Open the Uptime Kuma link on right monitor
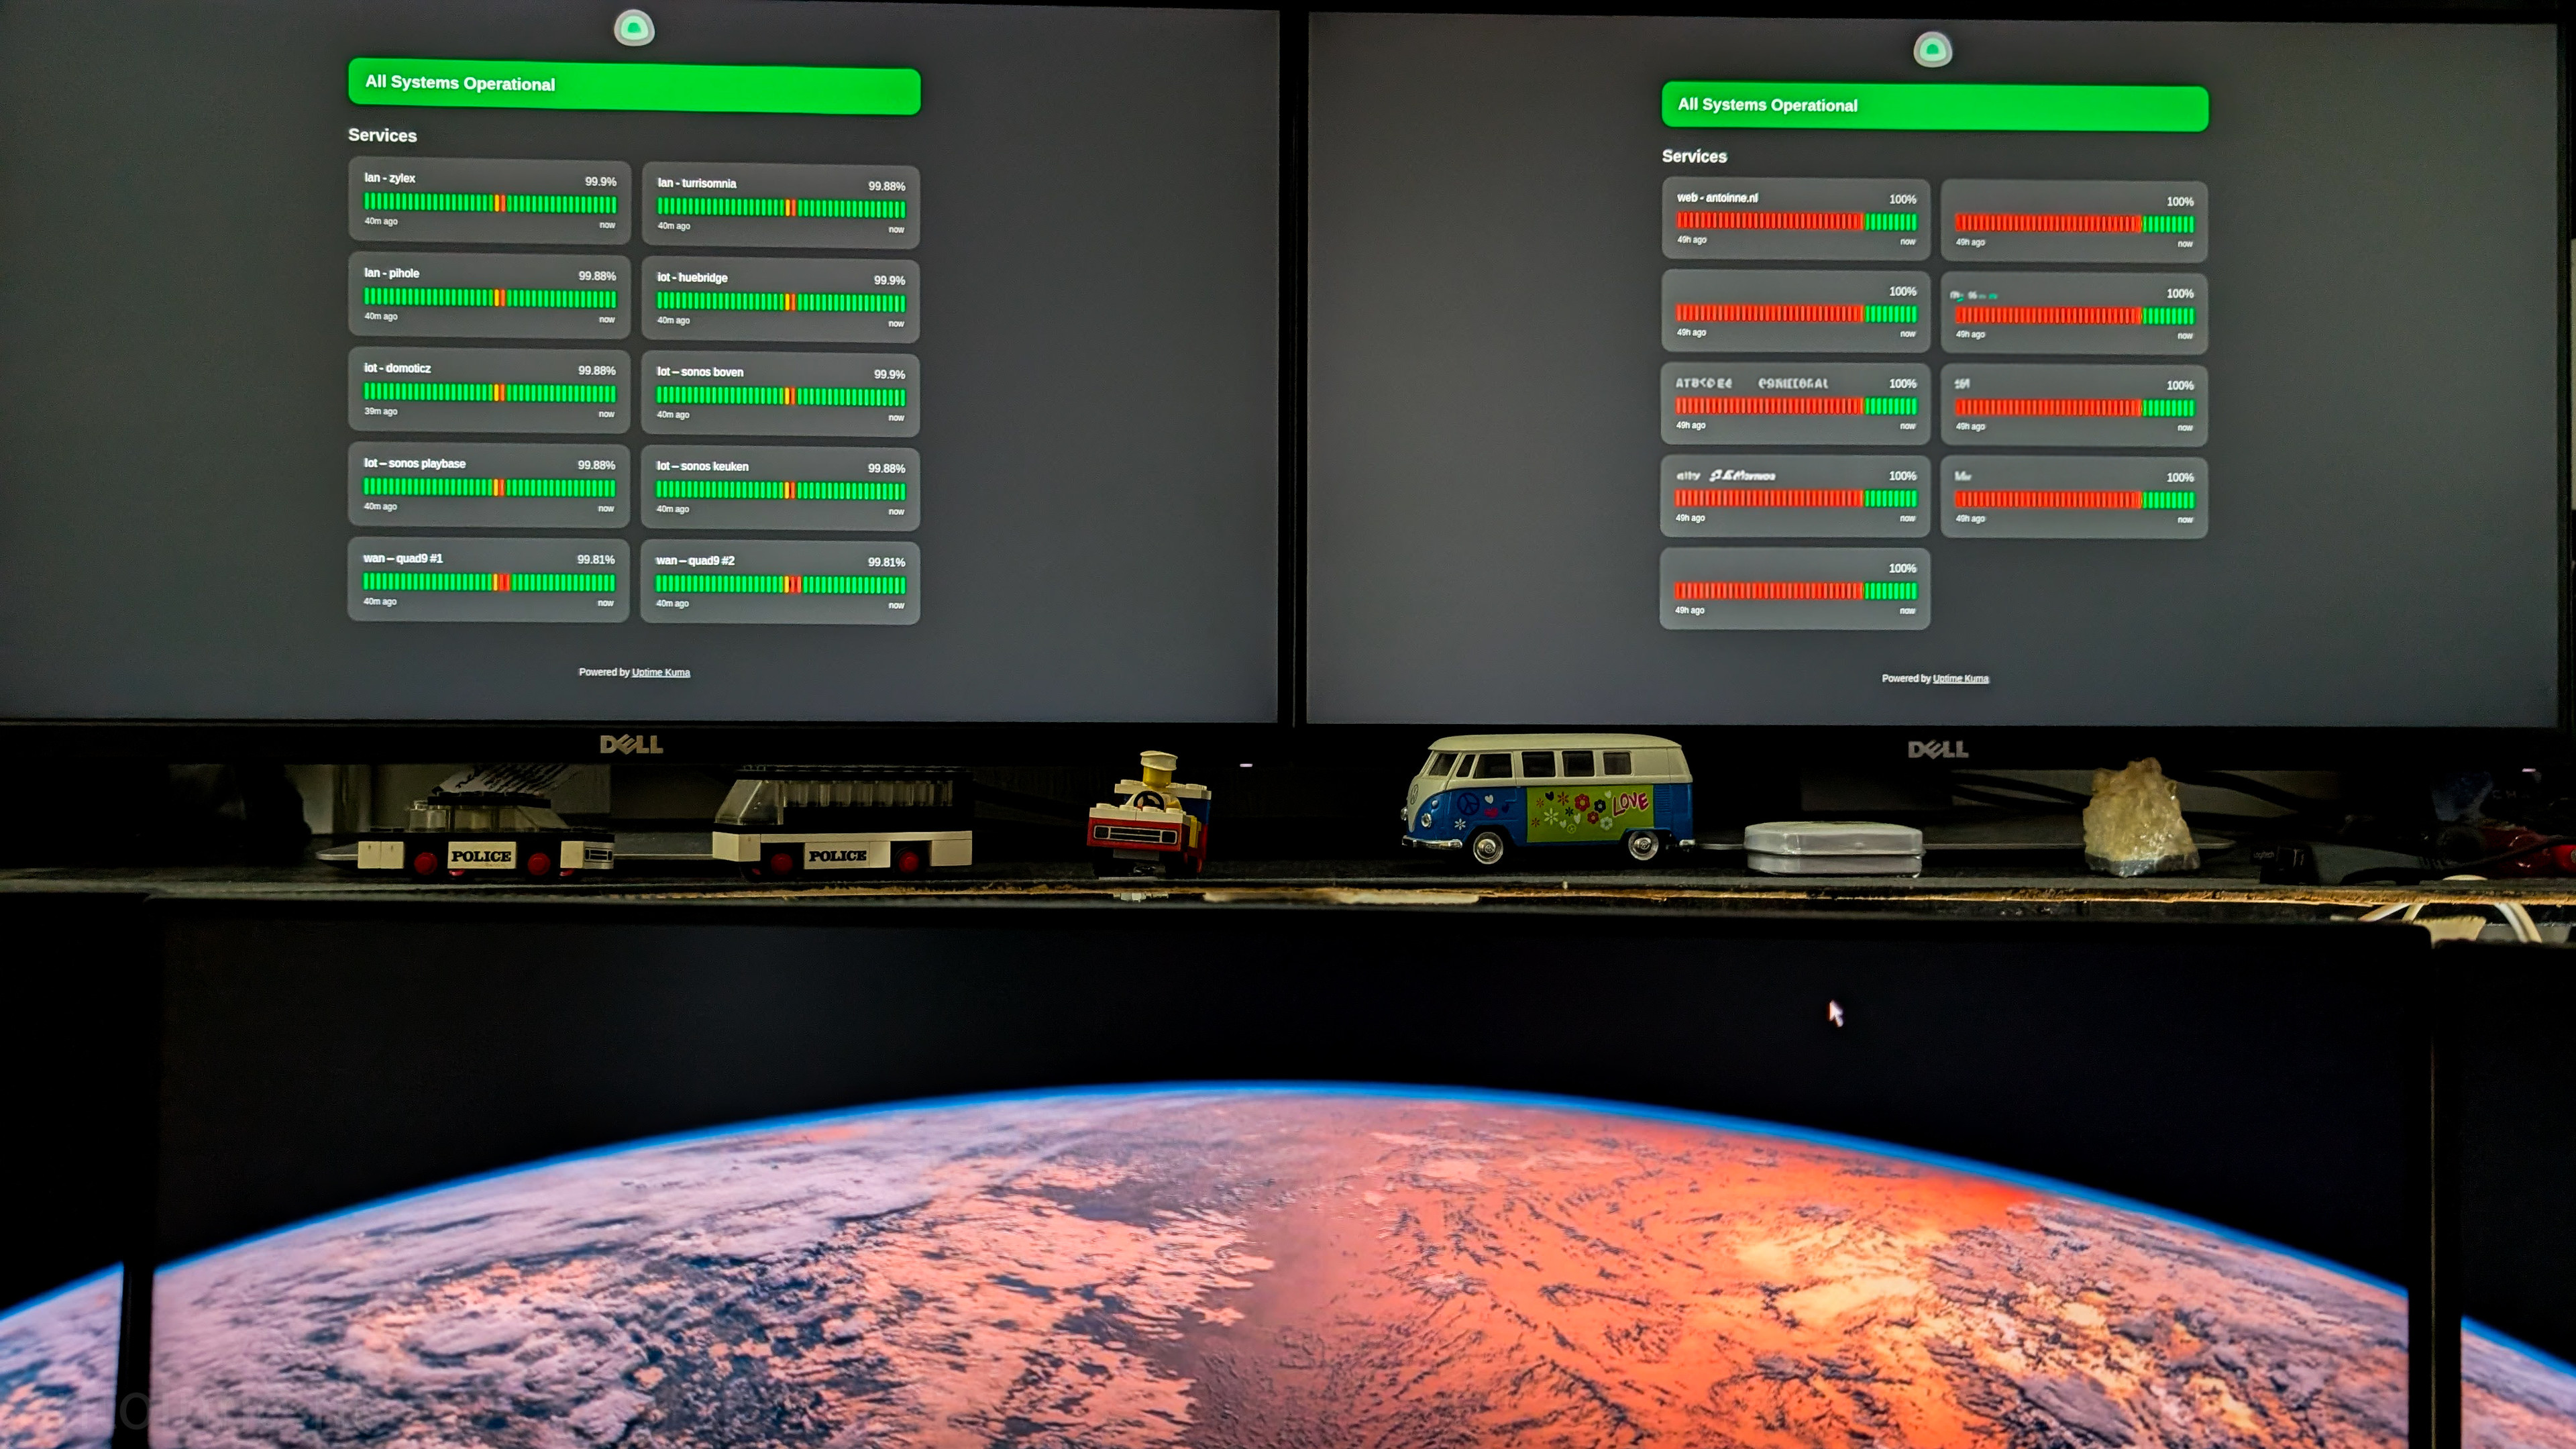 click(x=1960, y=679)
